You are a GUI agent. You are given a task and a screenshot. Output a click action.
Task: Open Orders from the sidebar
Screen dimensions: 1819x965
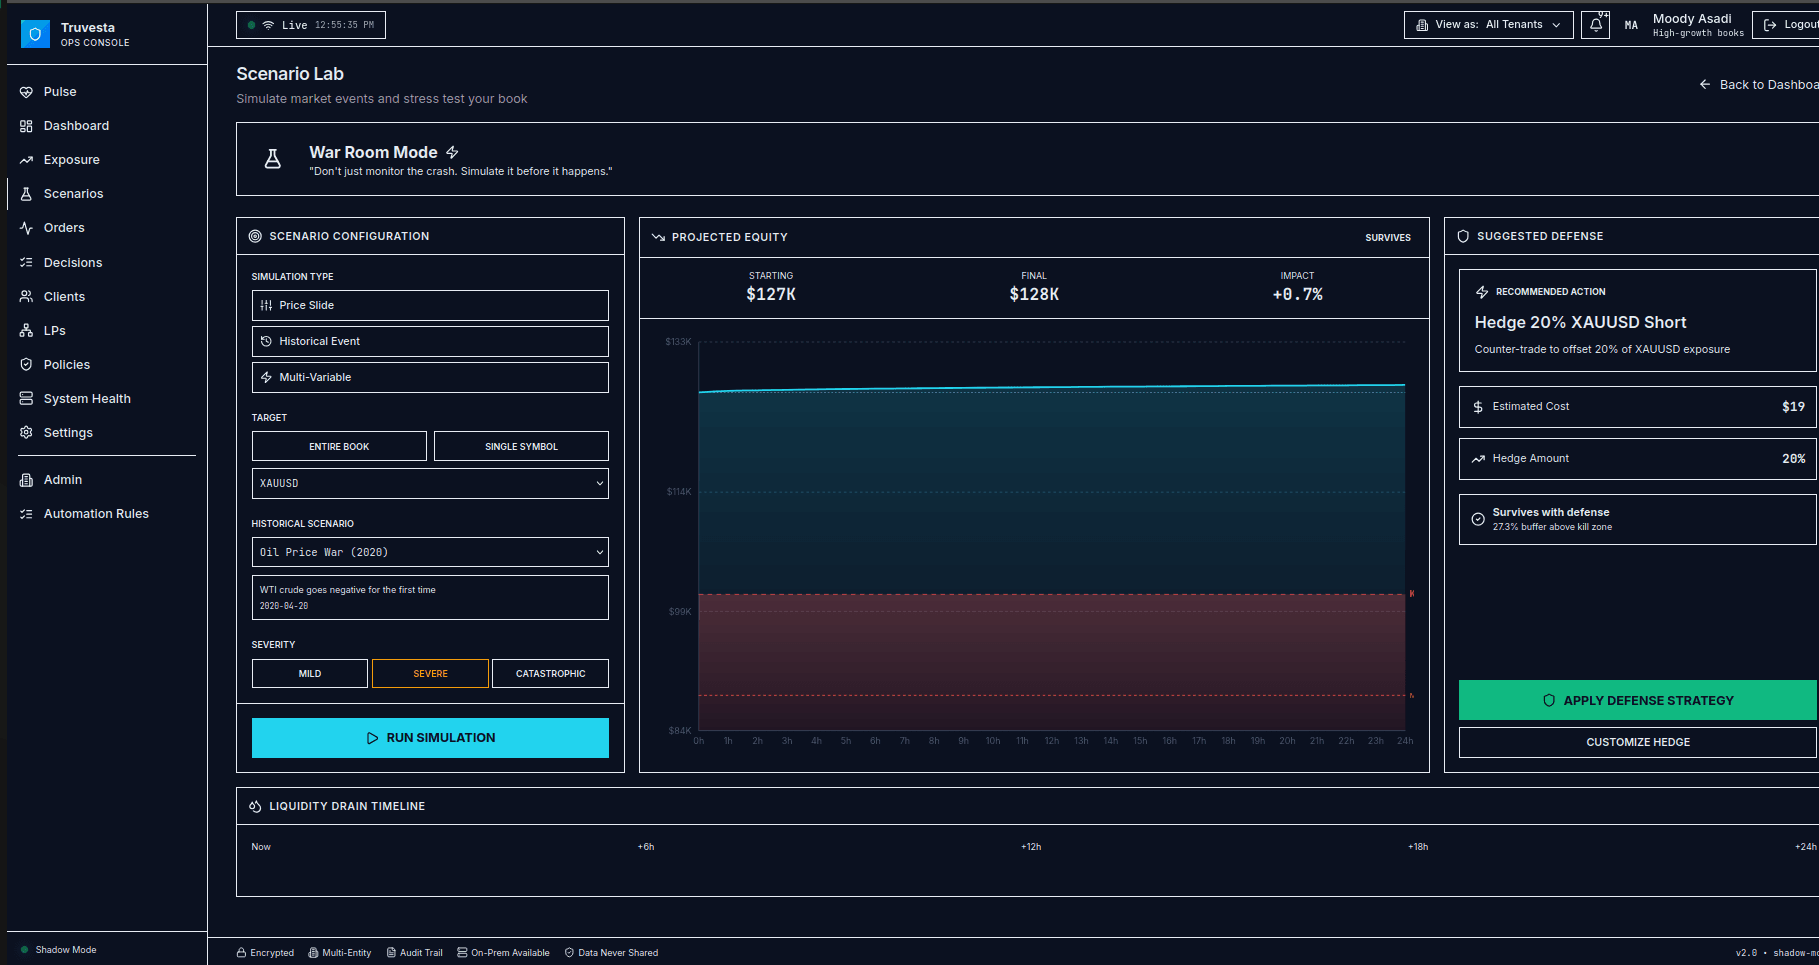pyautogui.click(x=64, y=228)
